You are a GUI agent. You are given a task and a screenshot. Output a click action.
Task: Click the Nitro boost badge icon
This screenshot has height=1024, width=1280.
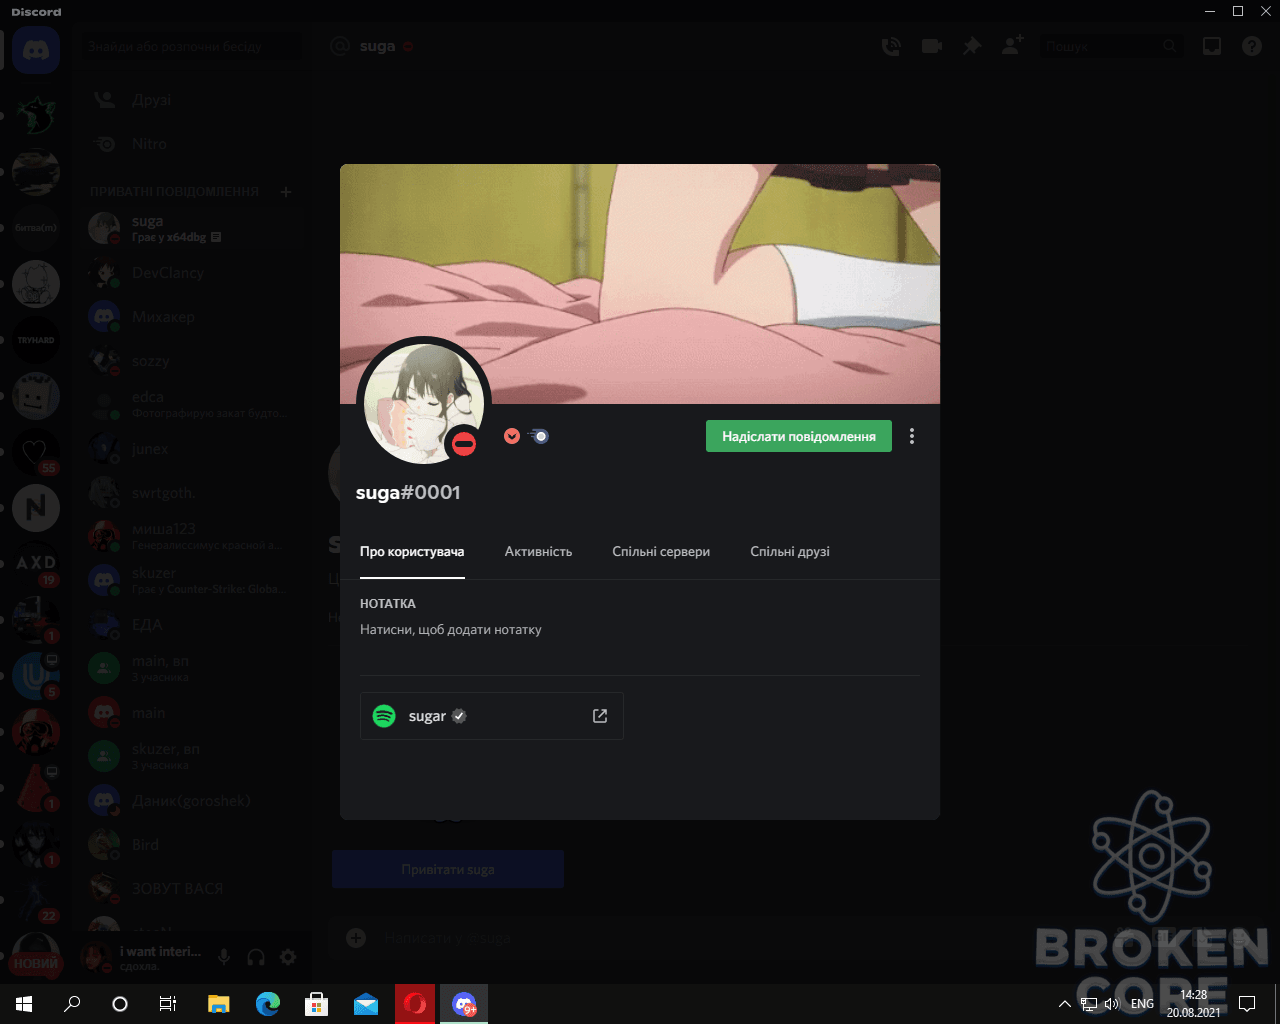[538, 436]
